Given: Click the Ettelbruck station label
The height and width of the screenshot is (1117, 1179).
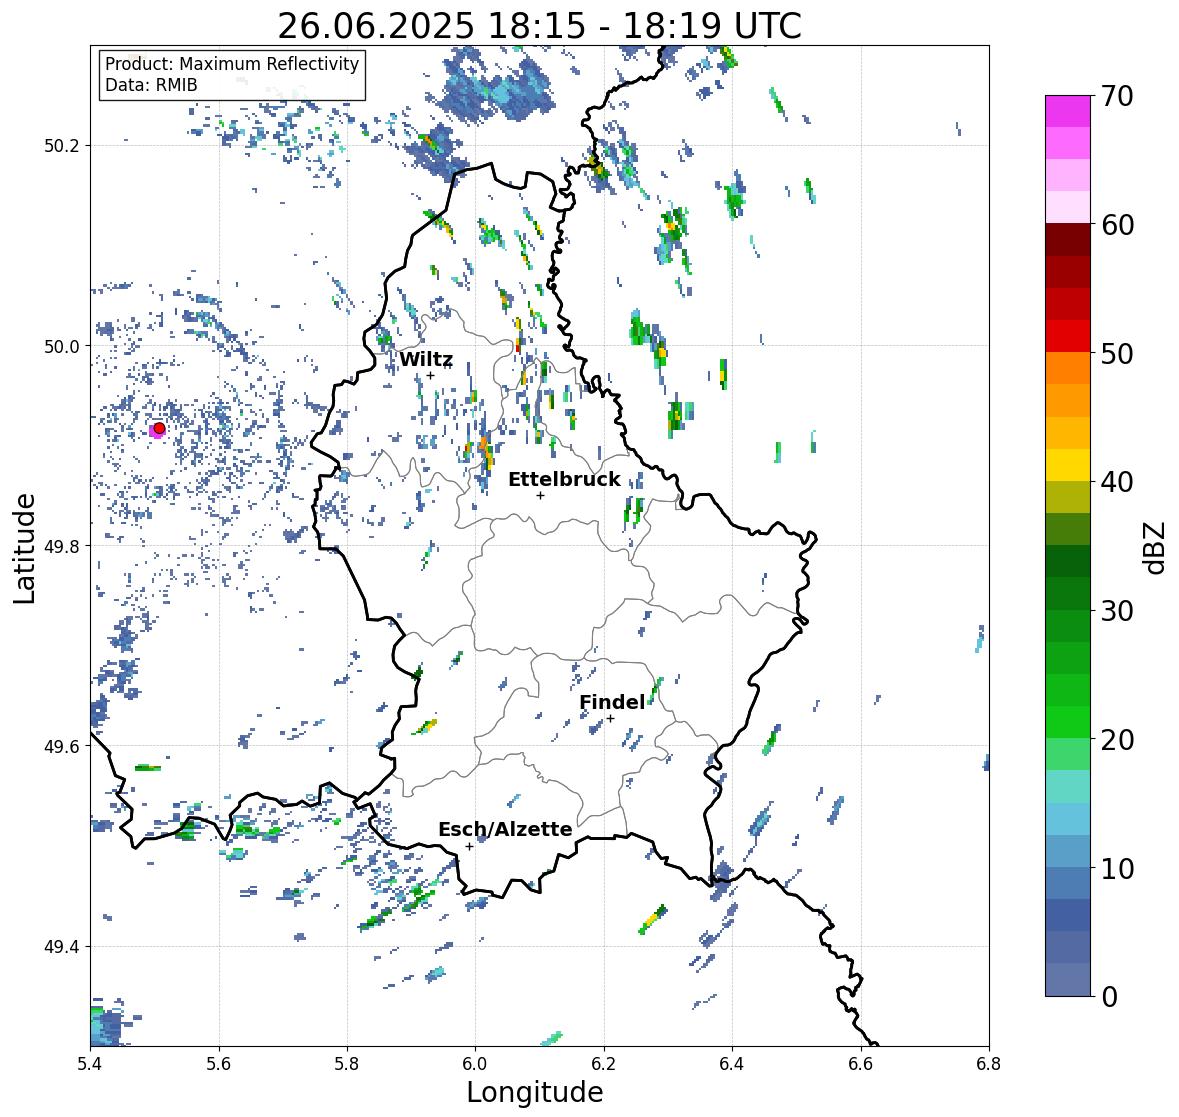Looking at the screenshot, I should (565, 479).
